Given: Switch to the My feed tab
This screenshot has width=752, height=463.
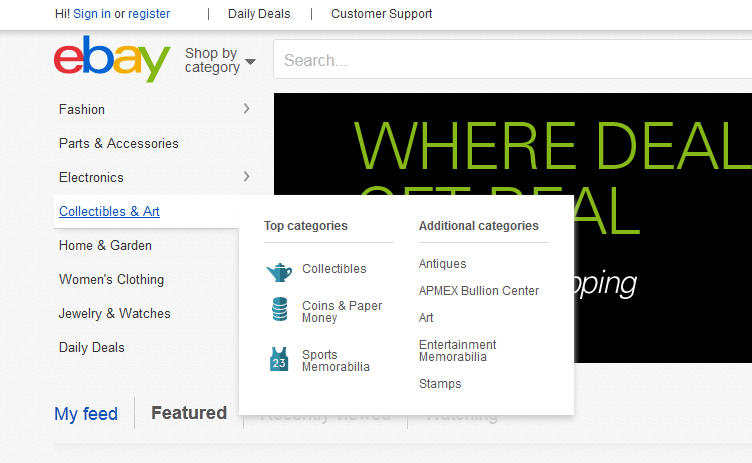Looking at the screenshot, I should 86,414.
